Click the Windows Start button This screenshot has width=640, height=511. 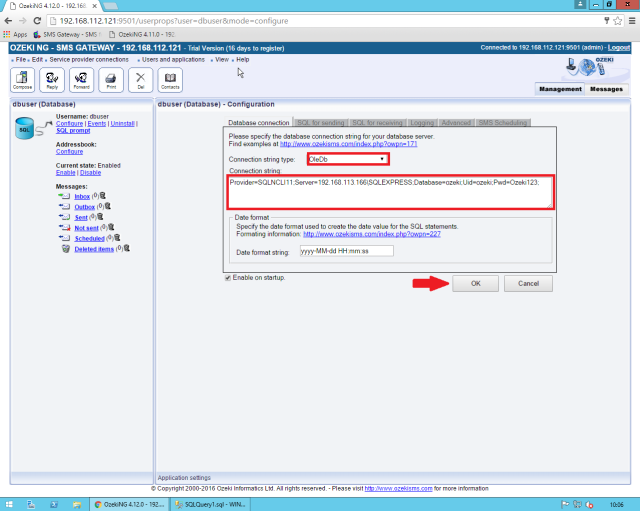point(9,504)
